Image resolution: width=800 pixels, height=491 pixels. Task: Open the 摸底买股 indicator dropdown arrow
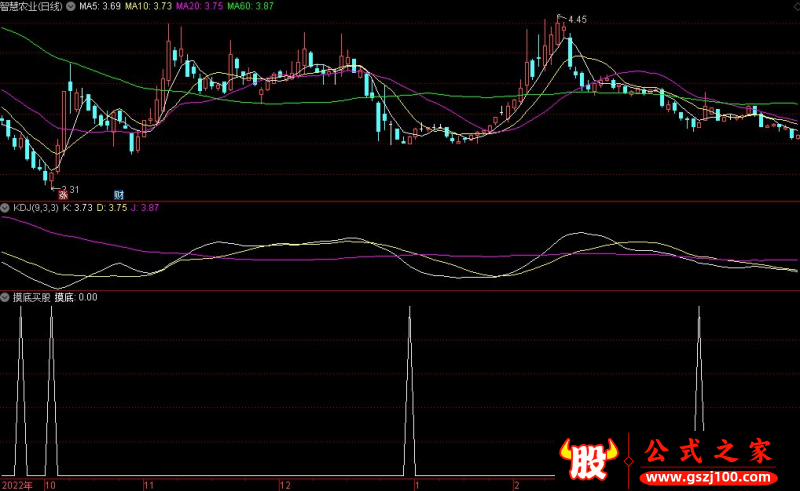6,298
